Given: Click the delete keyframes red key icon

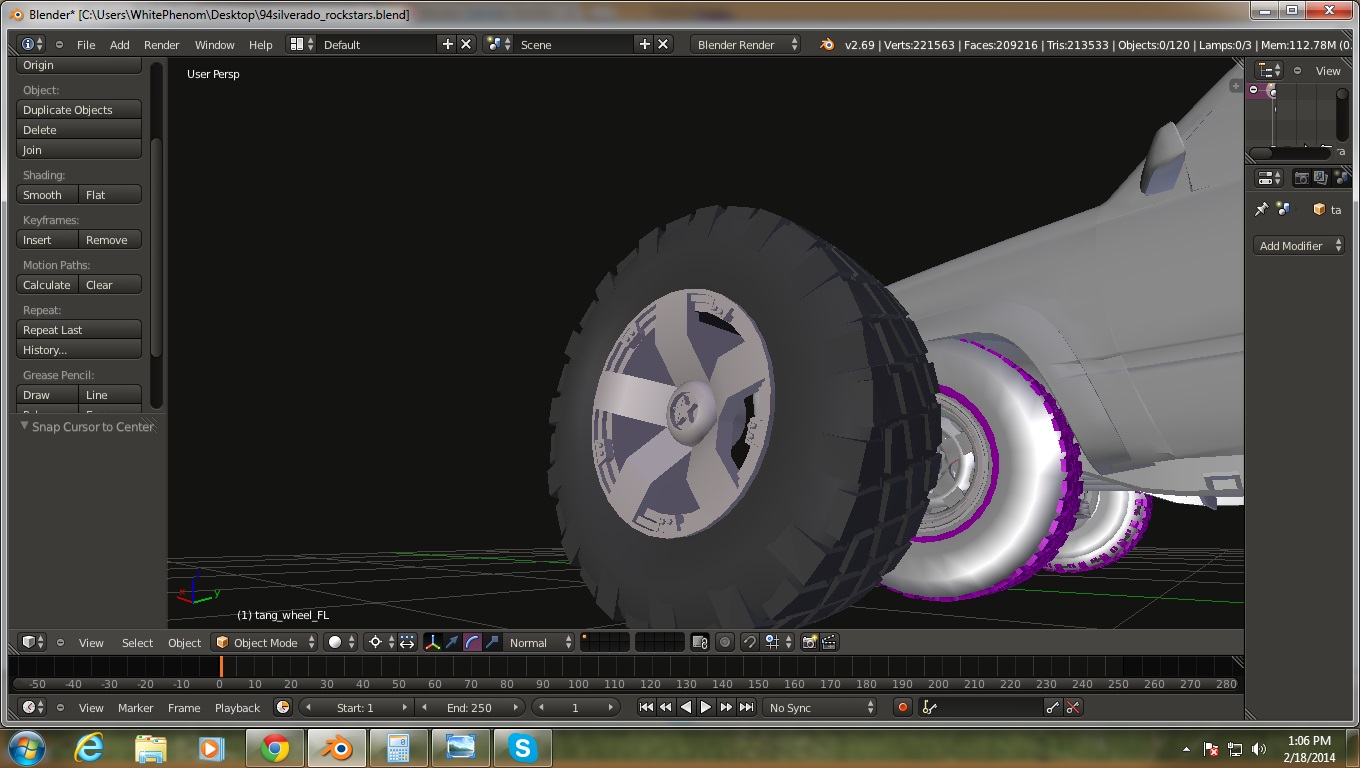Looking at the screenshot, I should 1073,707.
